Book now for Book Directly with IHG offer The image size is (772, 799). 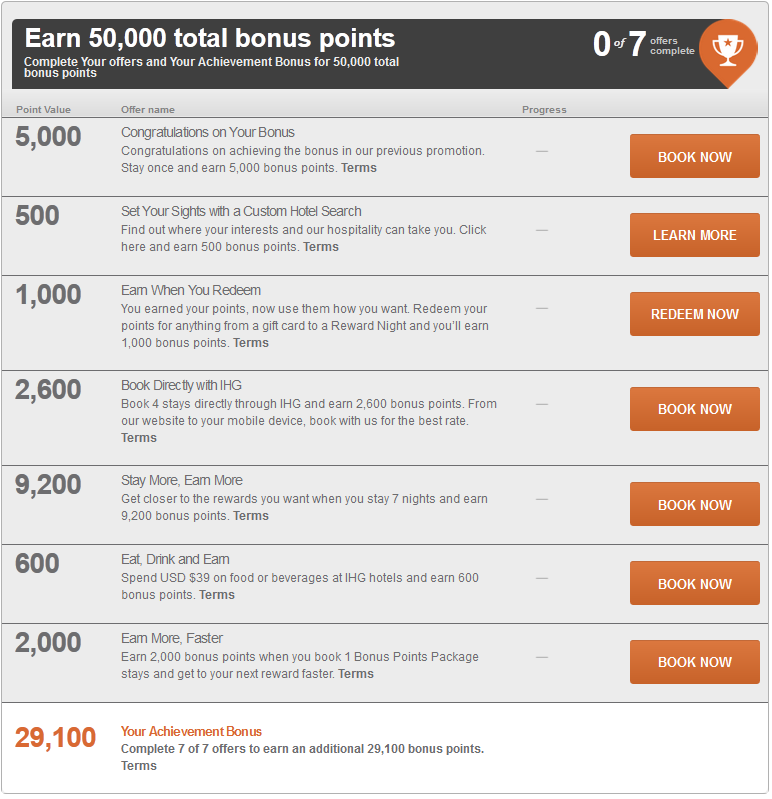point(695,409)
